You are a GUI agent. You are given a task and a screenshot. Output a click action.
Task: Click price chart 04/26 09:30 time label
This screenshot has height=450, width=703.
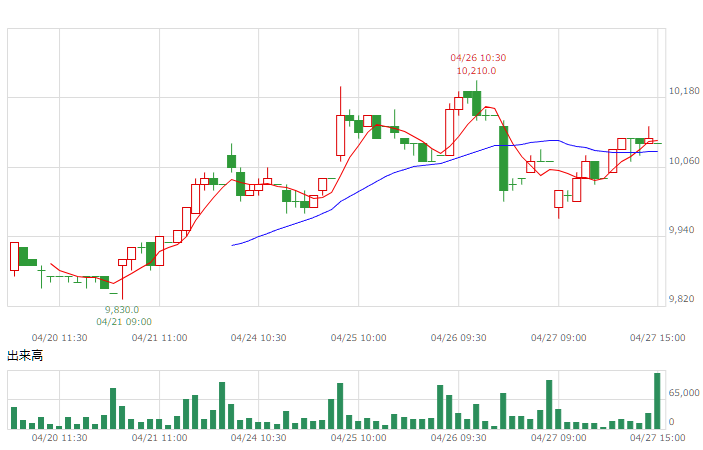[458, 338]
